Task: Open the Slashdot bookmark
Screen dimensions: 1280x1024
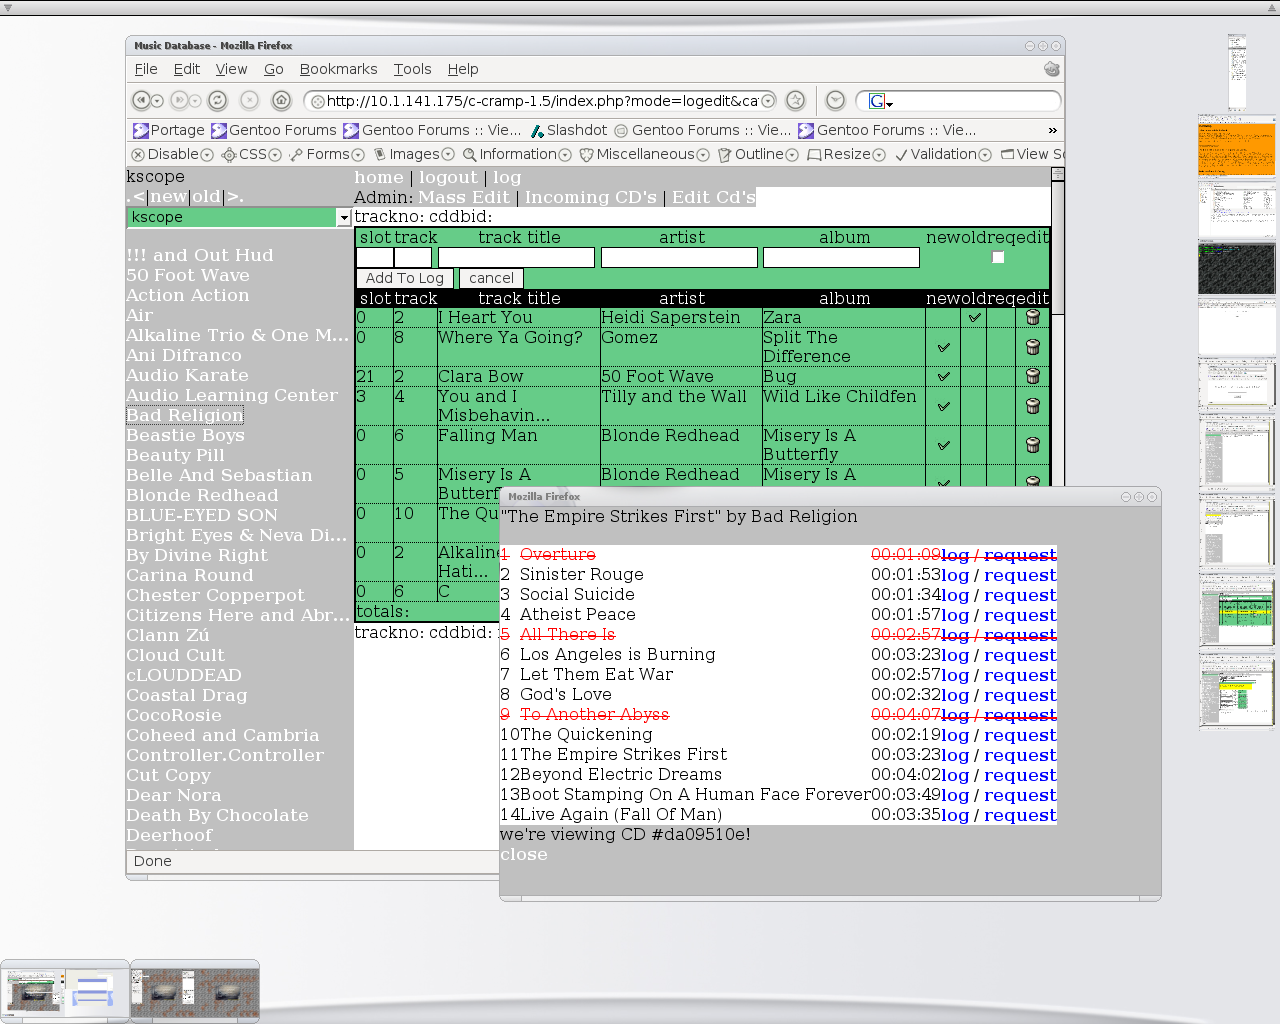Action: coord(568,130)
